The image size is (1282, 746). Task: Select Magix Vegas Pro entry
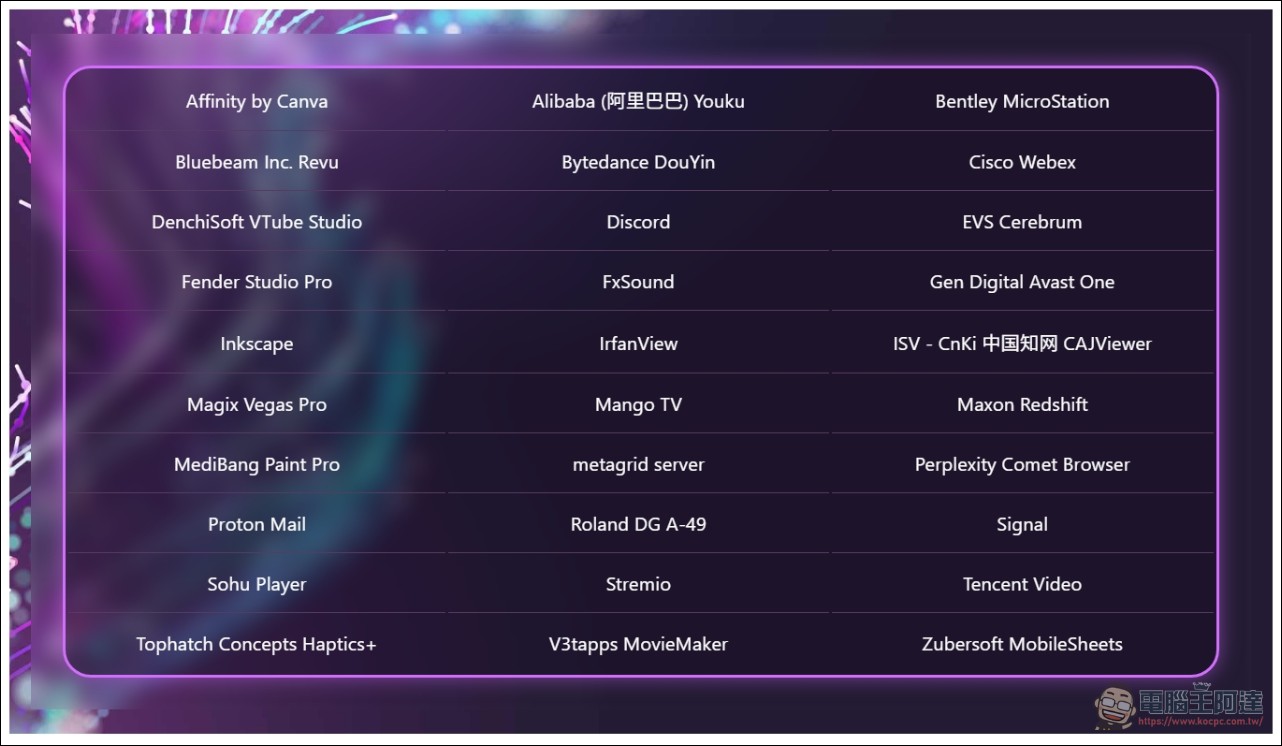pos(257,404)
